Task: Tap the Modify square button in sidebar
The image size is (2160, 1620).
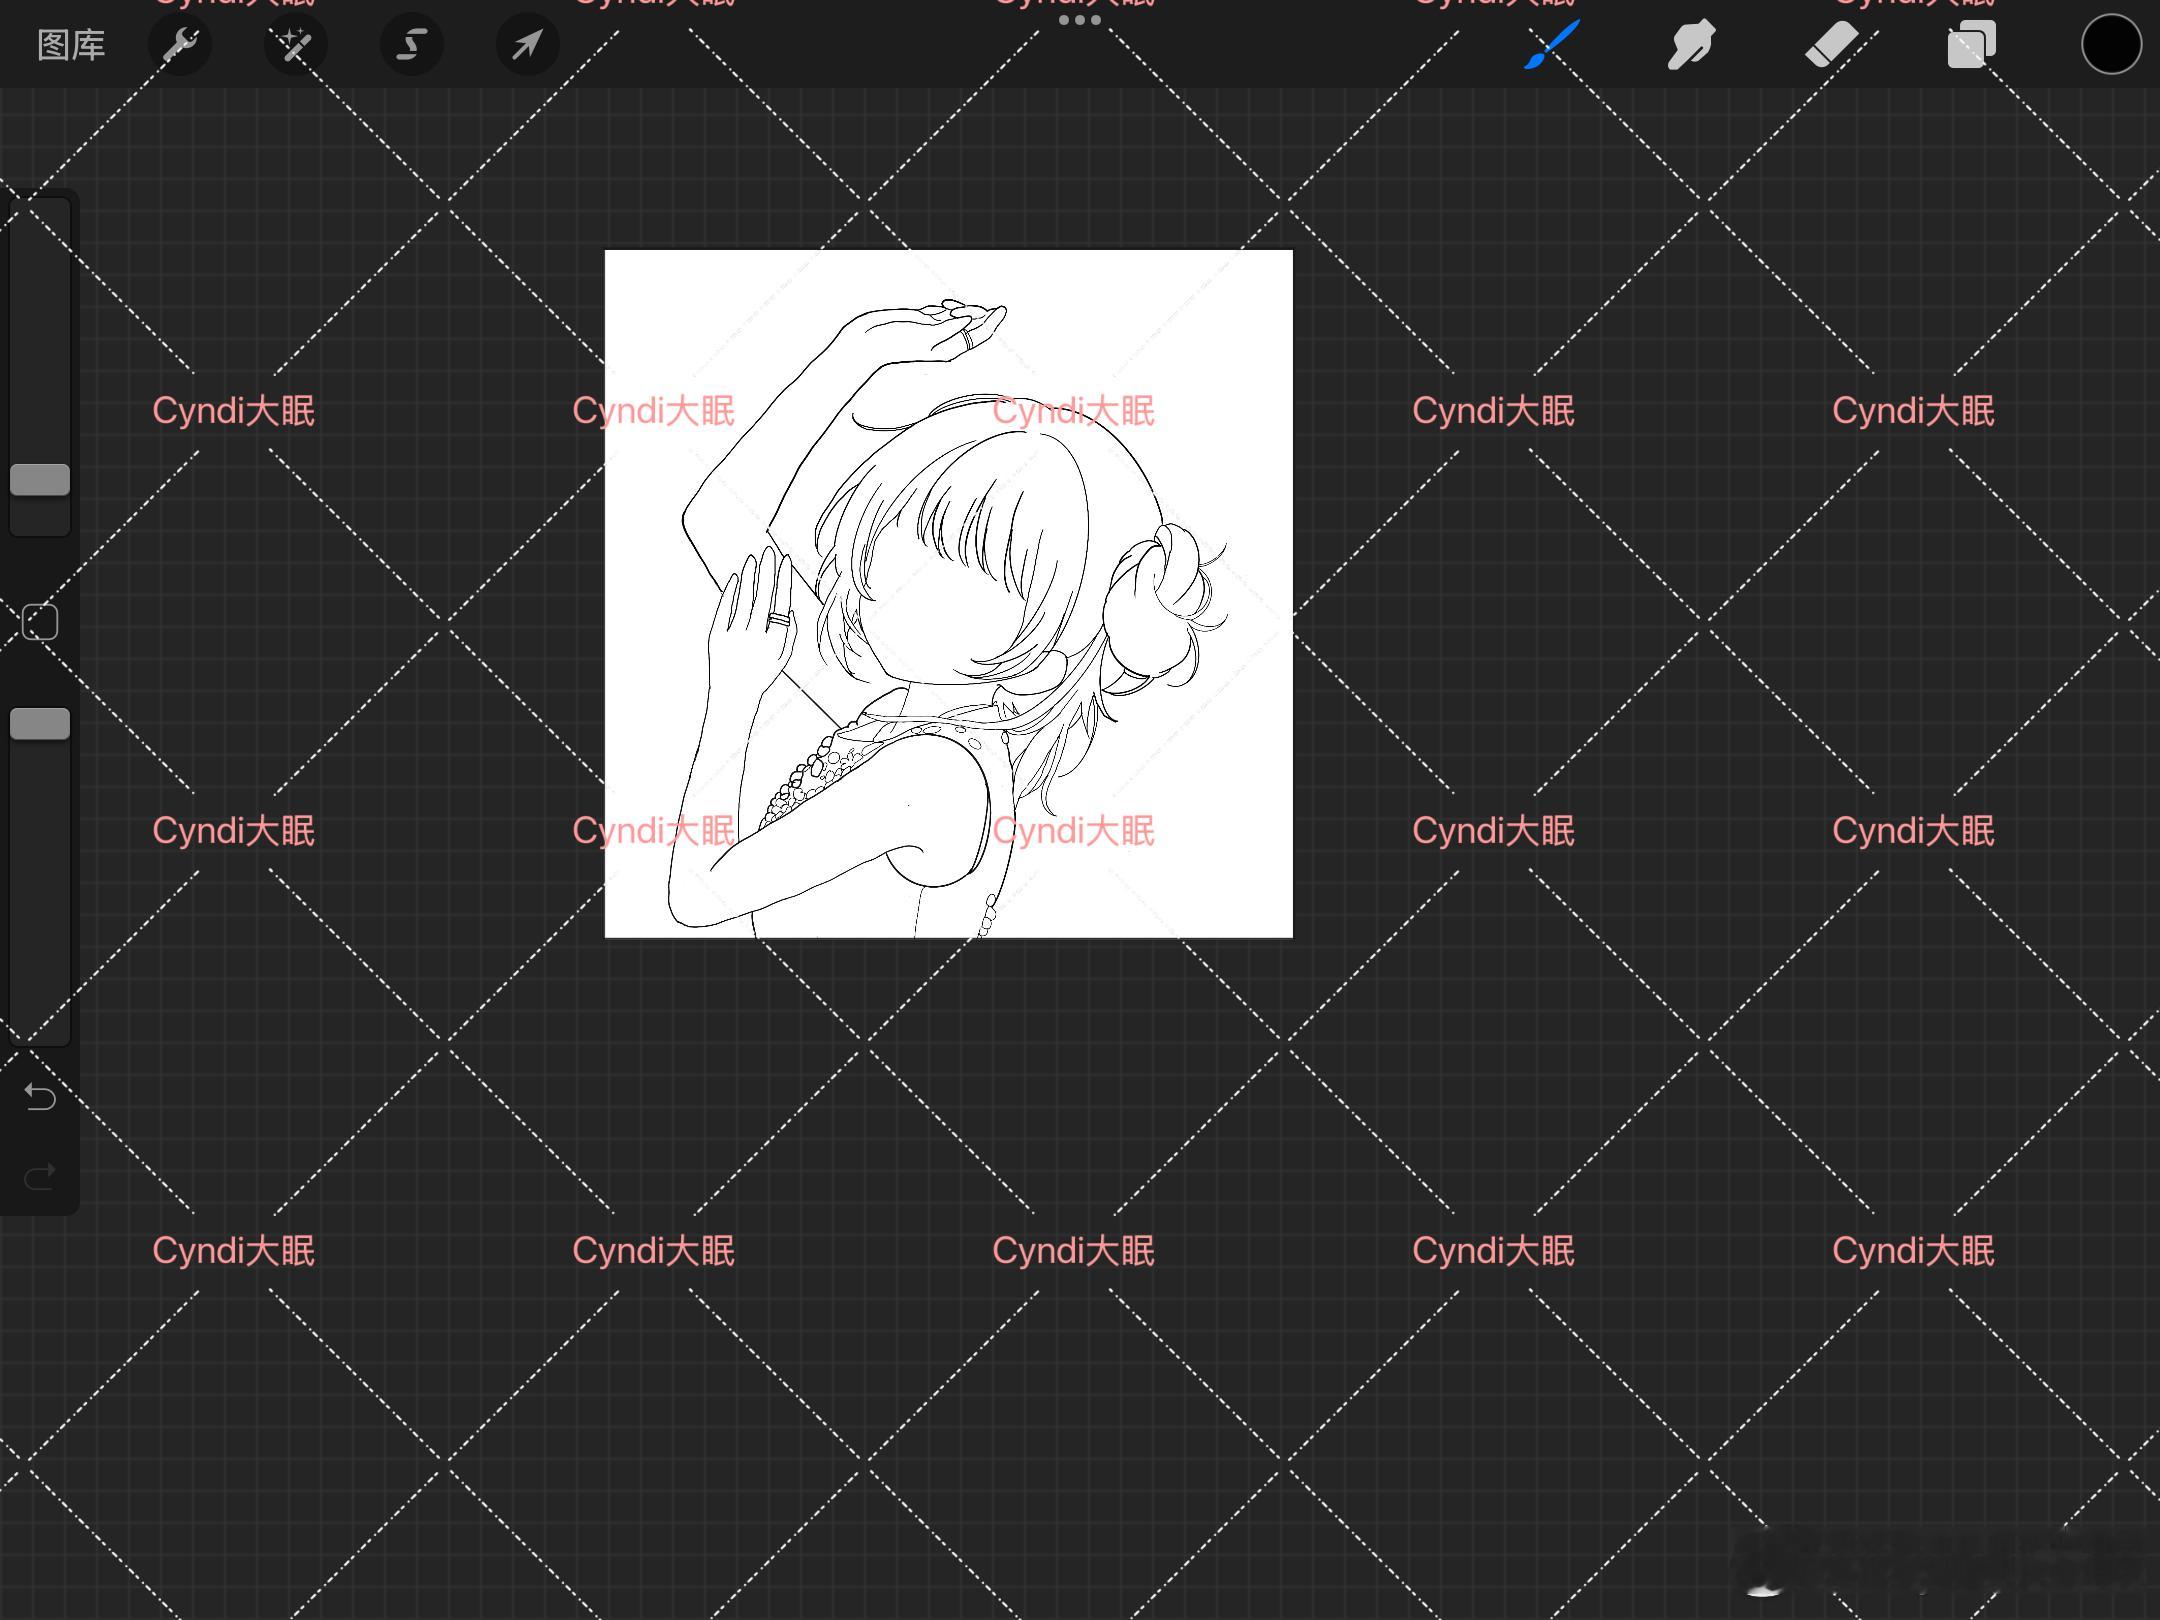Action: [x=40, y=622]
